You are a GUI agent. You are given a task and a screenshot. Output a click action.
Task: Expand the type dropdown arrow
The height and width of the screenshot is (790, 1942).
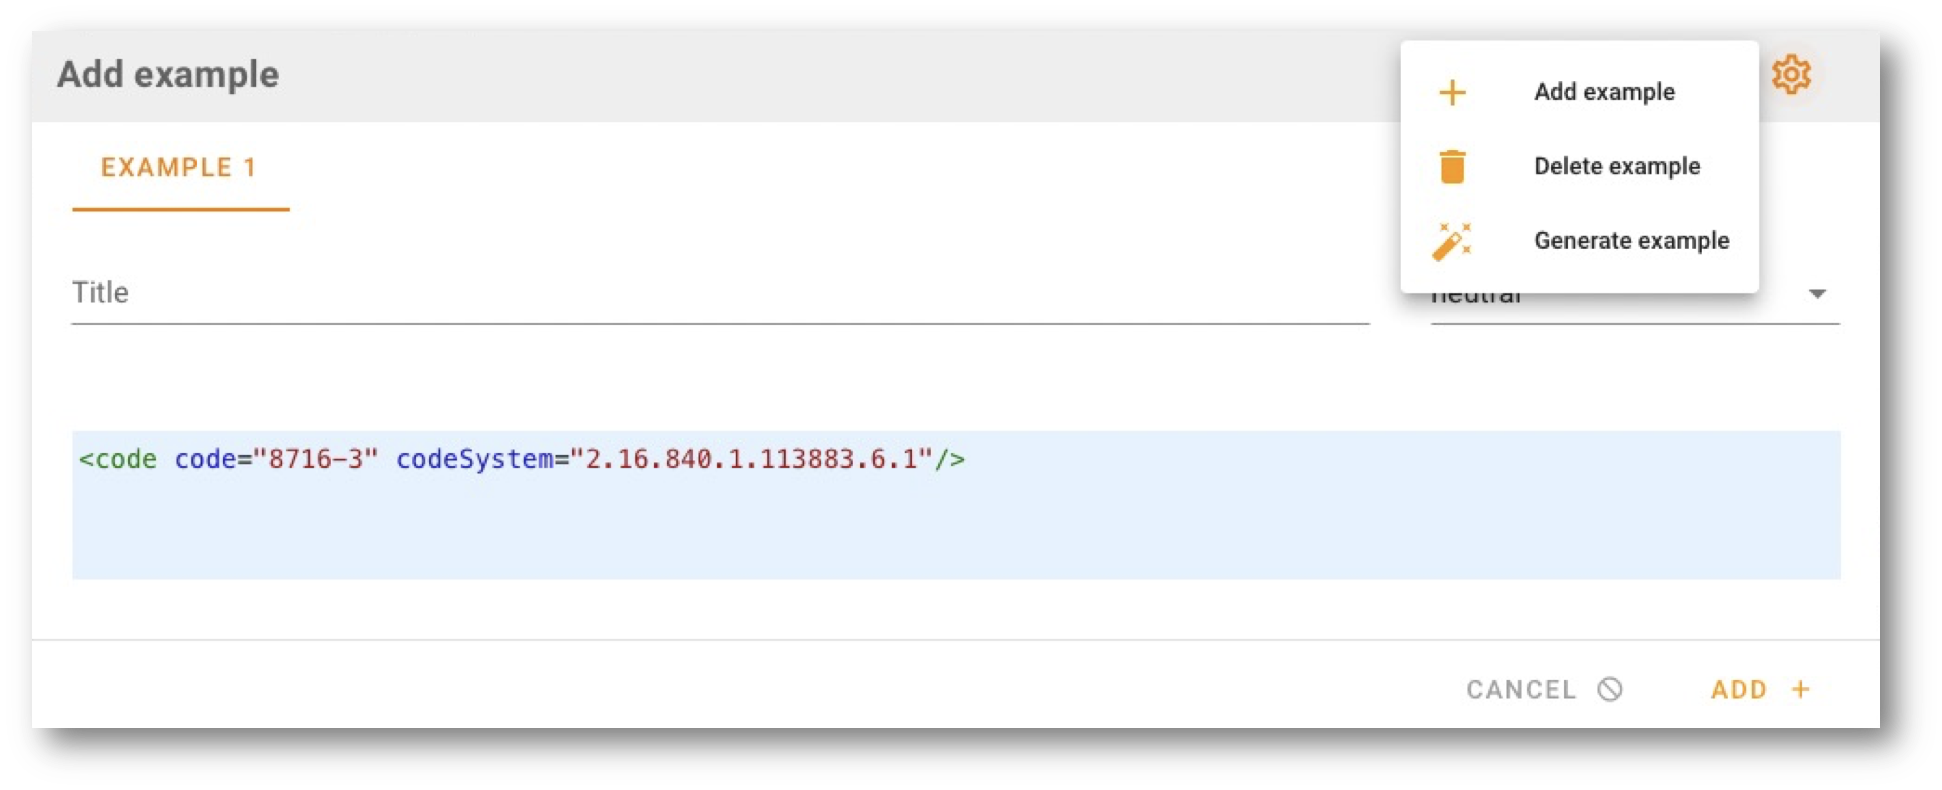(x=1817, y=294)
